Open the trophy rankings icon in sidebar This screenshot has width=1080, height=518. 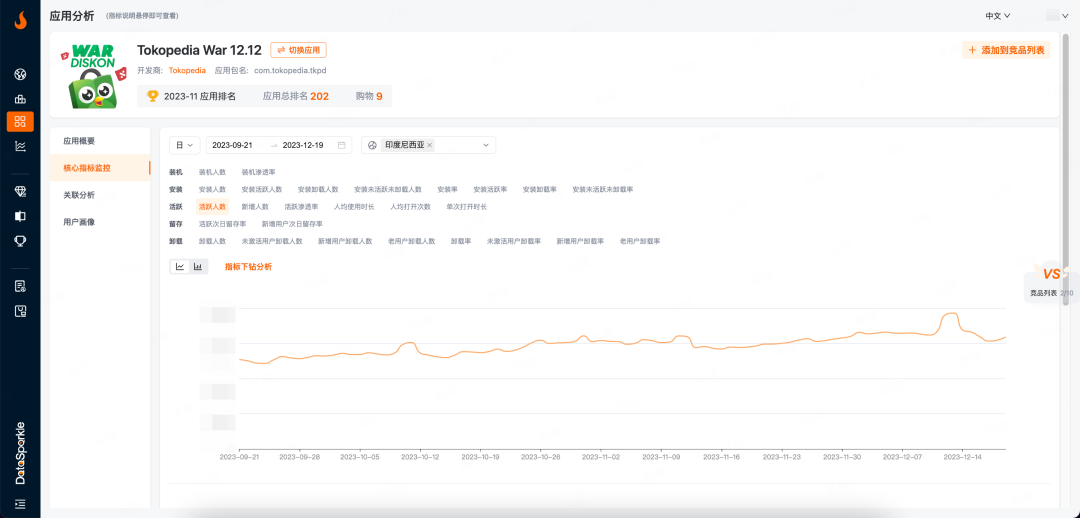coord(20,240)
